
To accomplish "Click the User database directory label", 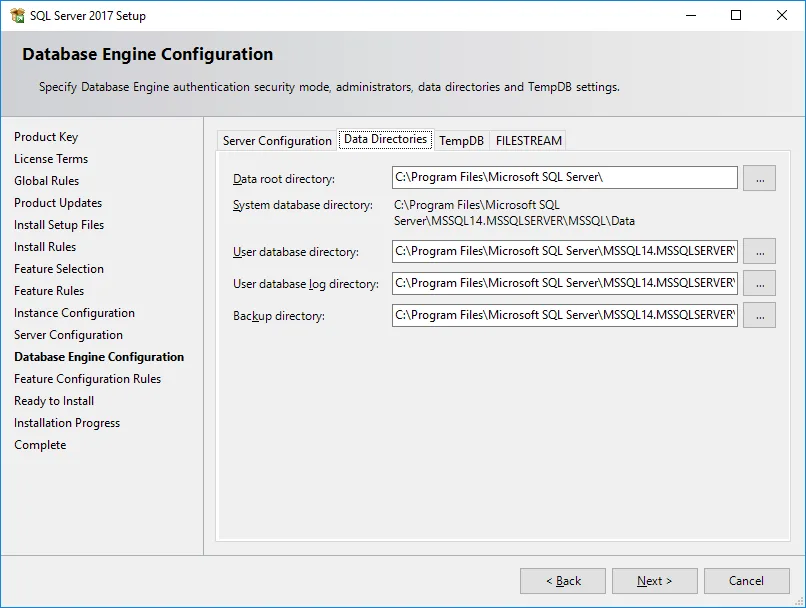I will click(296, 252).
